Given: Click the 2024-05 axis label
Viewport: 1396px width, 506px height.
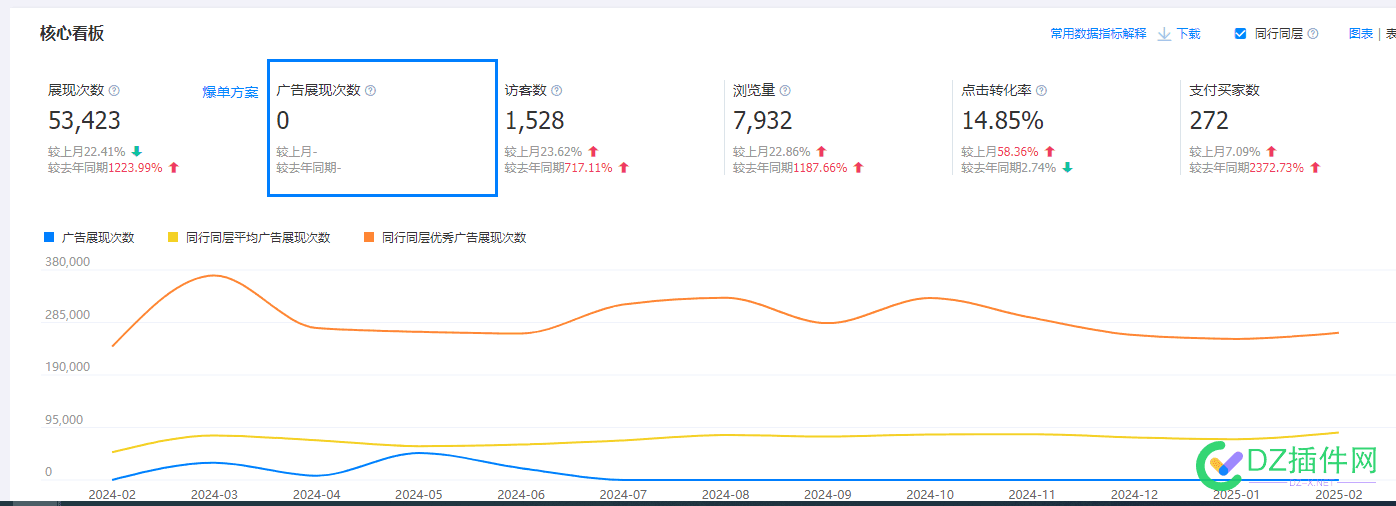Looking at the screenshot, I should coord(416,494).
